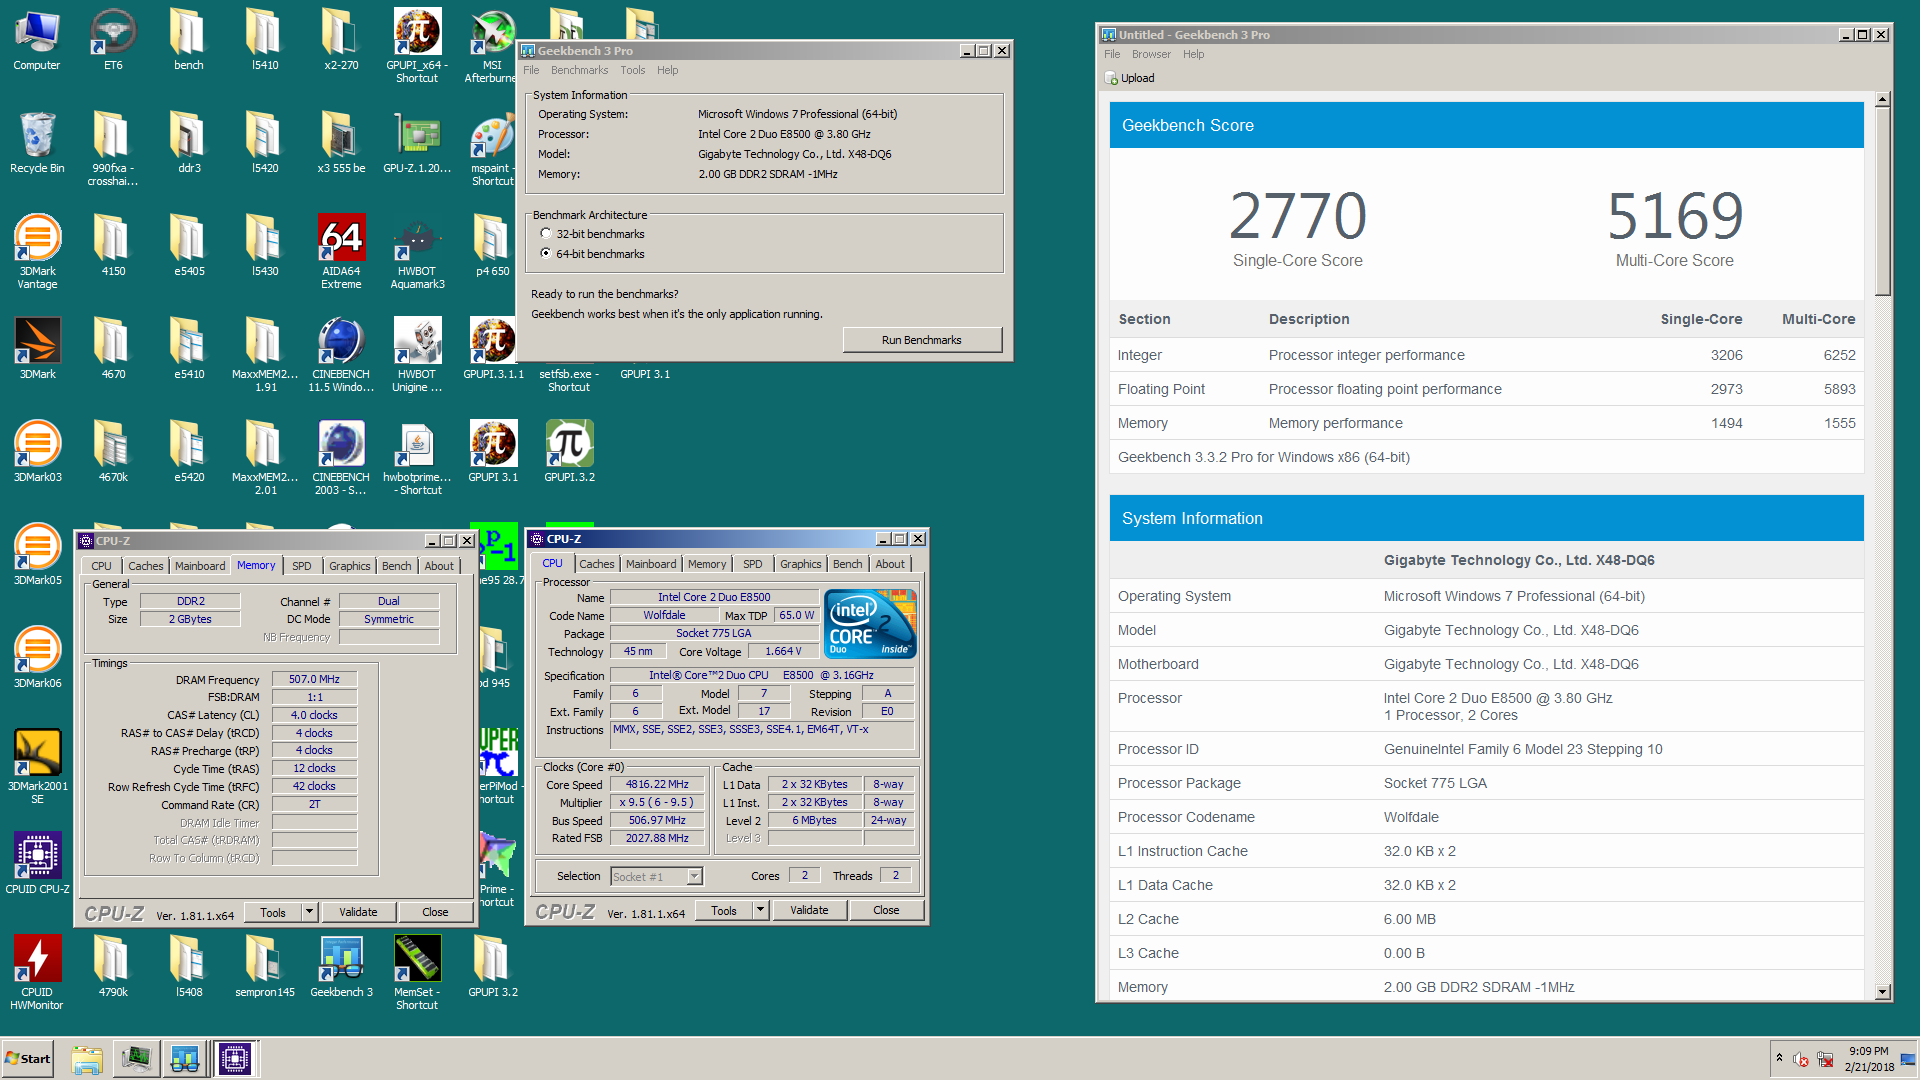
Task: Open the GPUPI 3.1.1 icon
Action: pos(493,349)
